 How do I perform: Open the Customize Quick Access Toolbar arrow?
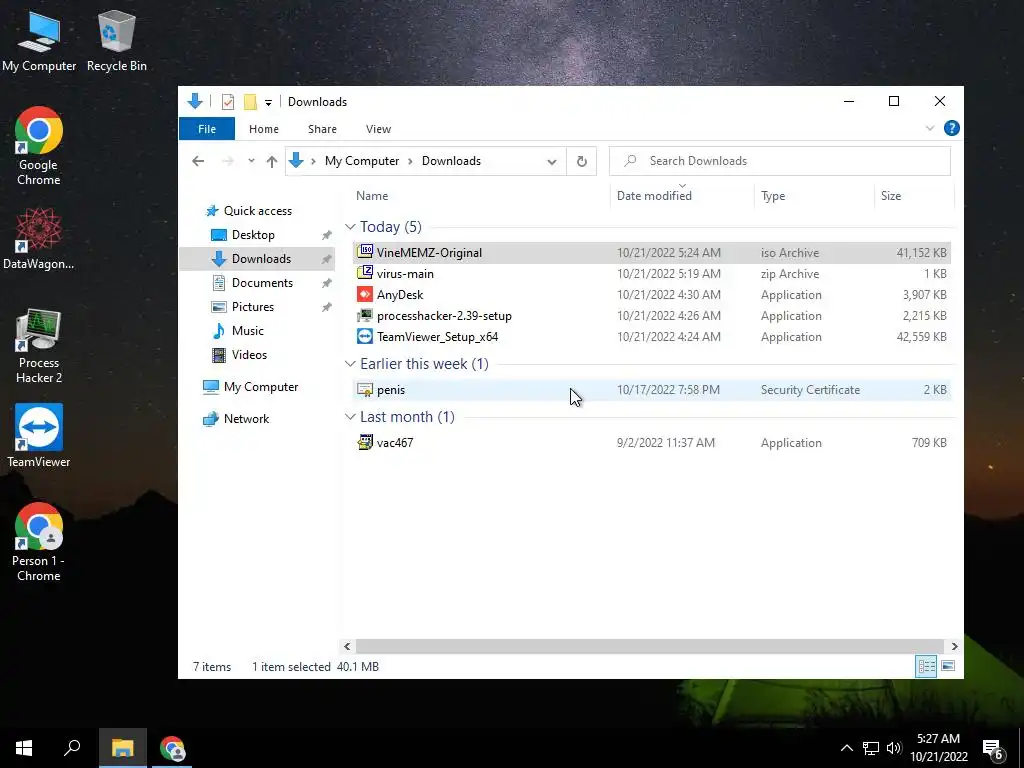pos(268,103)
